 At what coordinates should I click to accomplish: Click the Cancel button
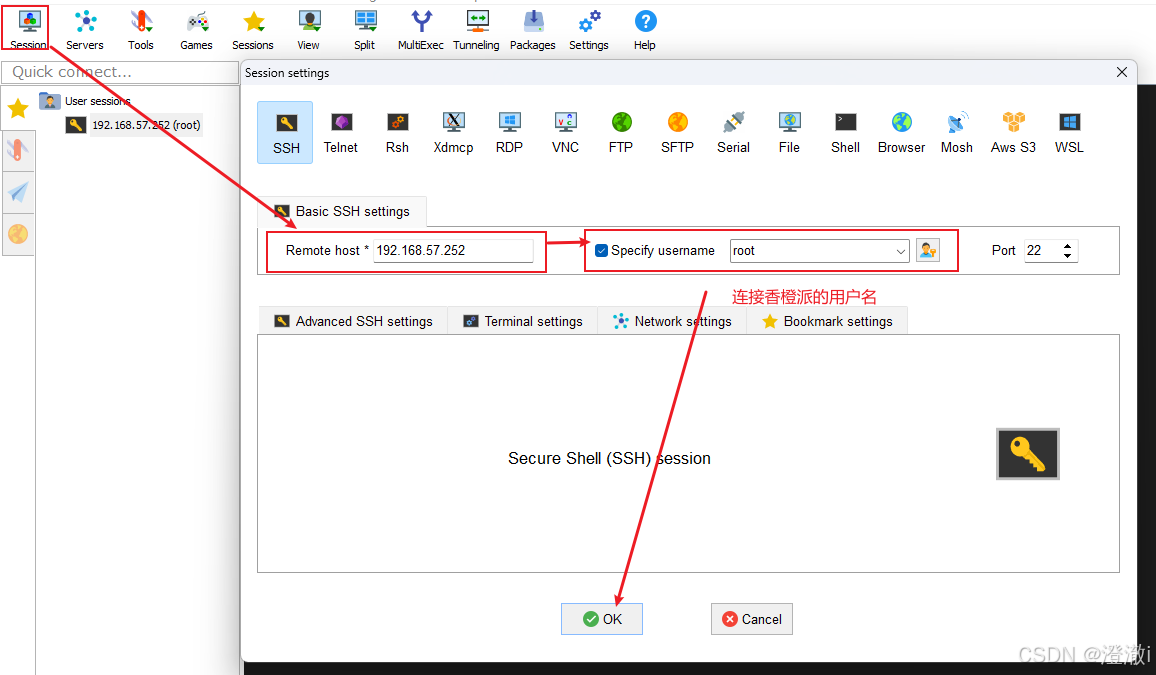[x=751, y=619]
